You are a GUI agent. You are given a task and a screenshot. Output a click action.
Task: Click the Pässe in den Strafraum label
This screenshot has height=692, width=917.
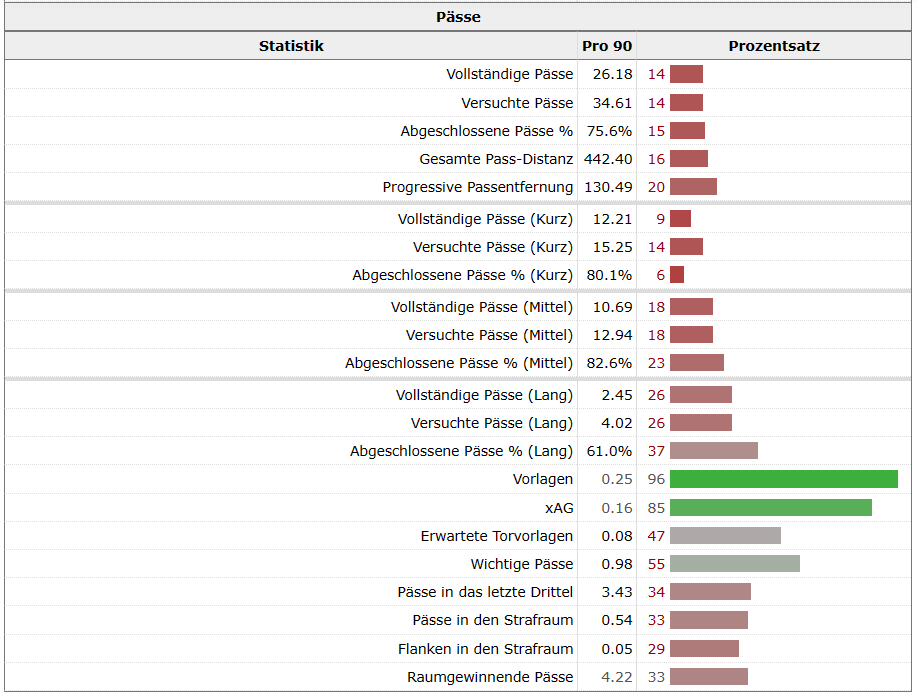(492, 621)
